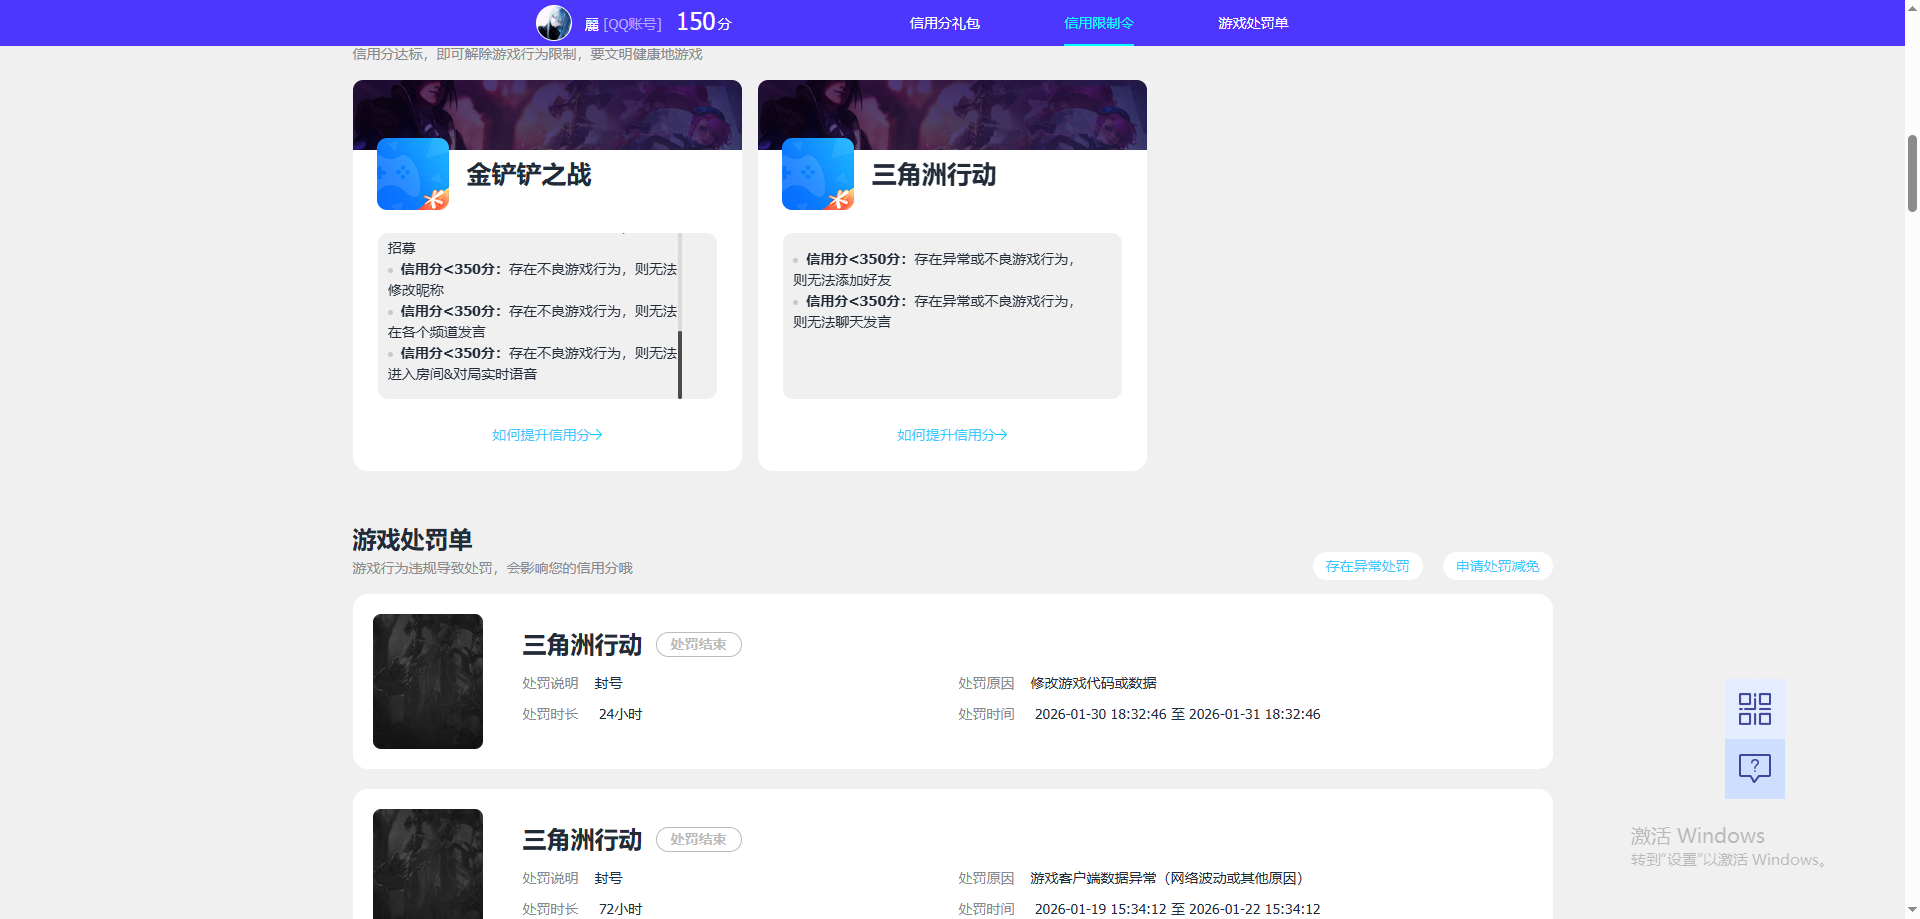
Task: Click the 金铲铲之战 game icon
Action: pos(412,174)
